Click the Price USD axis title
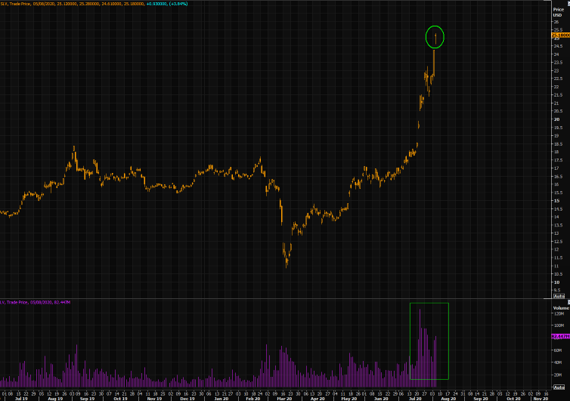The image size is (570, 401). 558,12
